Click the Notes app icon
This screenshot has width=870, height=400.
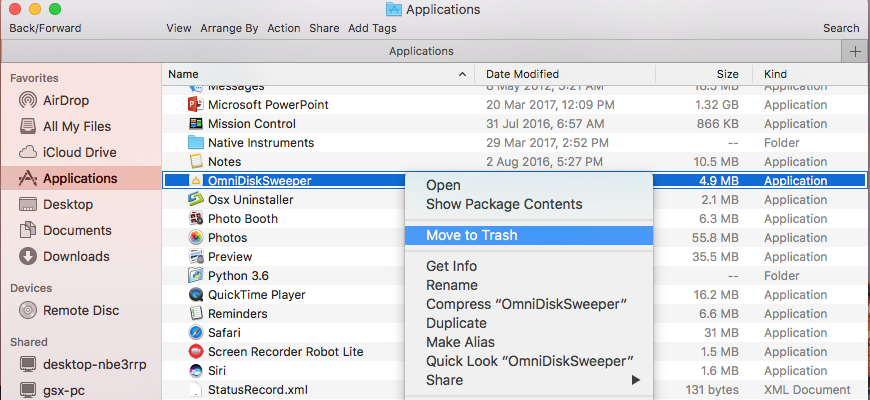coord(196,162)
